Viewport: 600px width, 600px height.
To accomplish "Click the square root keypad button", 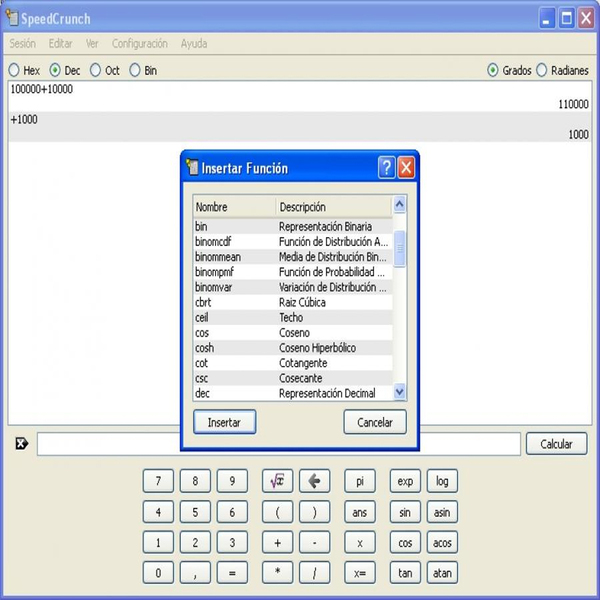I will [277, 481].
